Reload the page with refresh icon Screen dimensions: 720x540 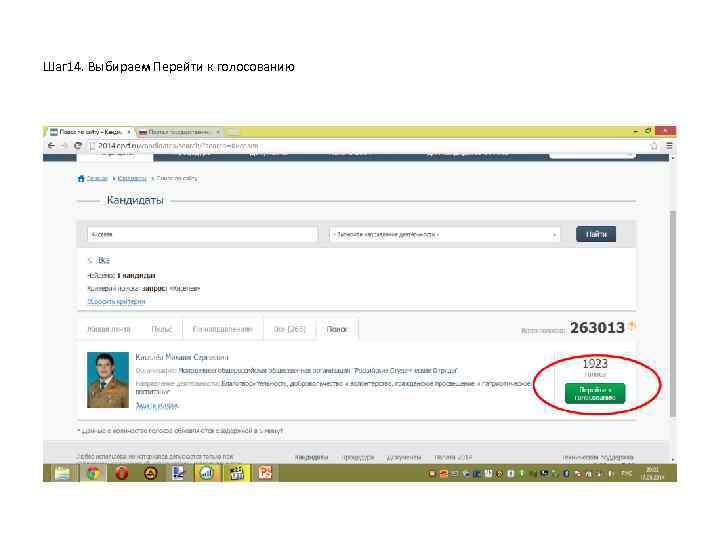[x=78, y=146]
